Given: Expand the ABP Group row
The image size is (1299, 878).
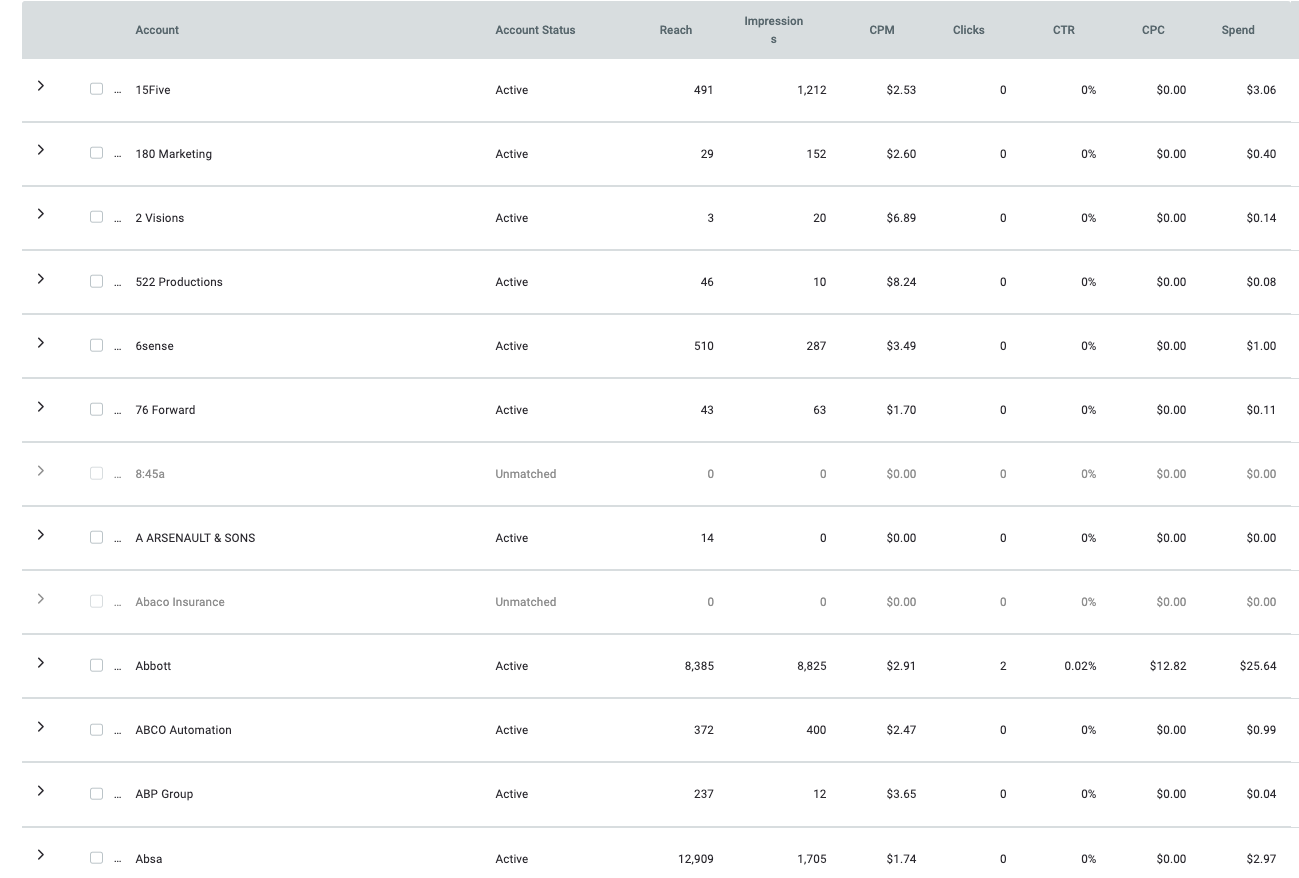Looking at the screenshot, I should click(x=41, y=791).
